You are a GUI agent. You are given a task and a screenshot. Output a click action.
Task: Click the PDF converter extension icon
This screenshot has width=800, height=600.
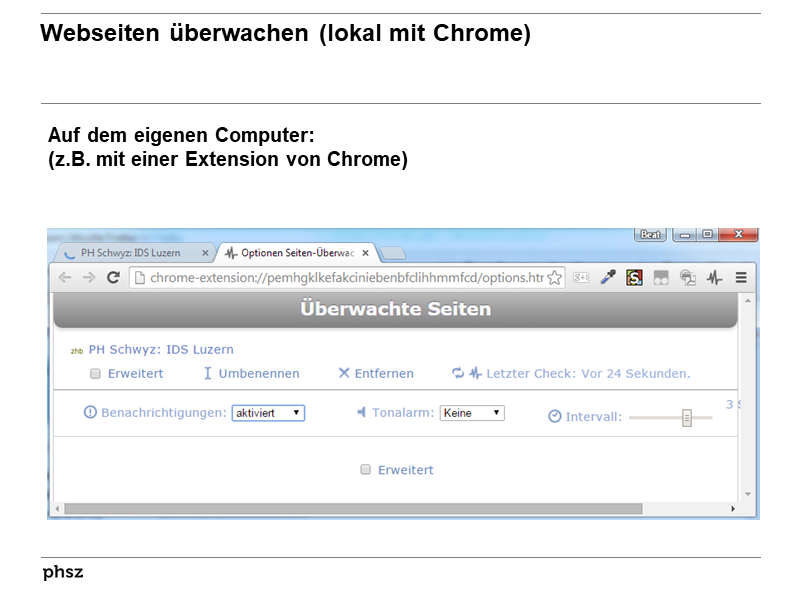[688, 278]
